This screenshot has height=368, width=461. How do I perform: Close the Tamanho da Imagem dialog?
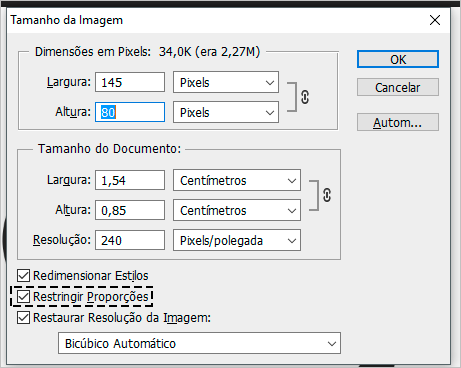435,20
